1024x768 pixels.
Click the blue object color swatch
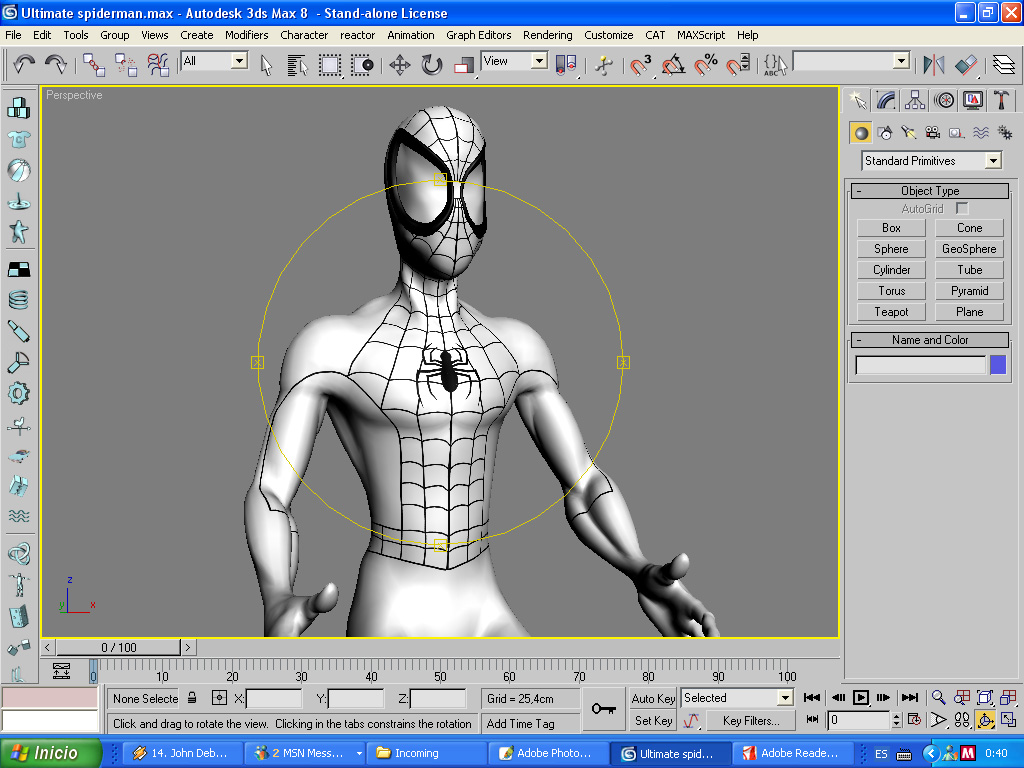coord(998,365)
